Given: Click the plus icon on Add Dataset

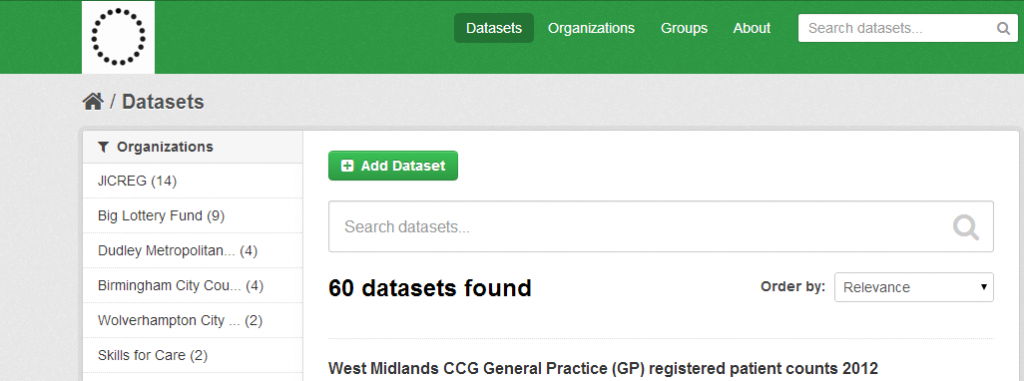Looking at the screenshot, I should tap(347, 166).
